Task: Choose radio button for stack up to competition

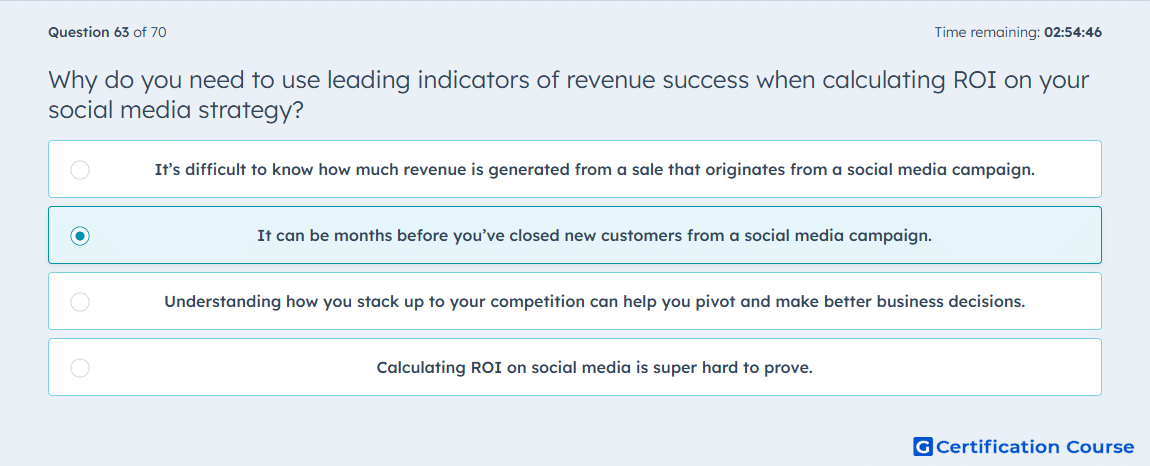Action: 80,302
